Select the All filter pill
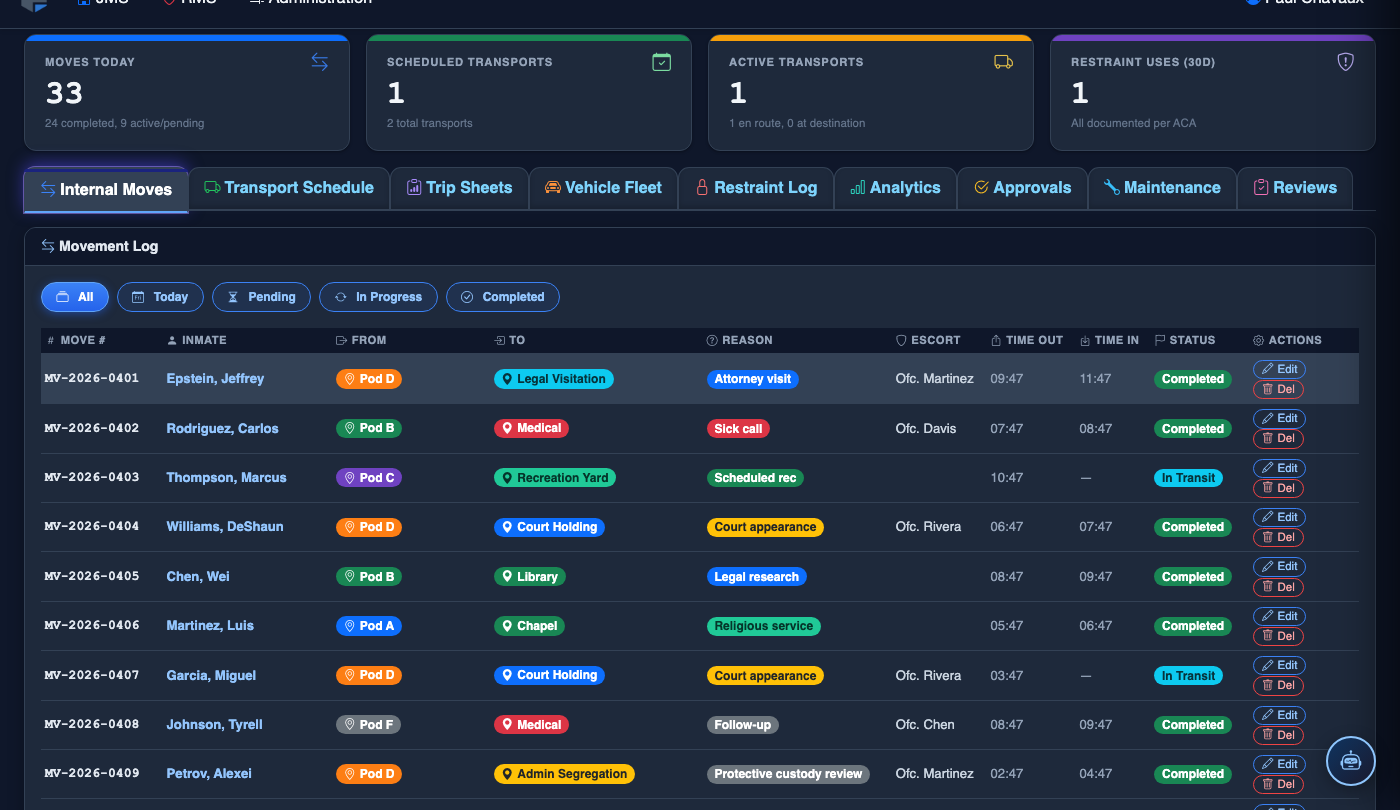Viewport: 1400px width, 810px height. click(75, 297)
